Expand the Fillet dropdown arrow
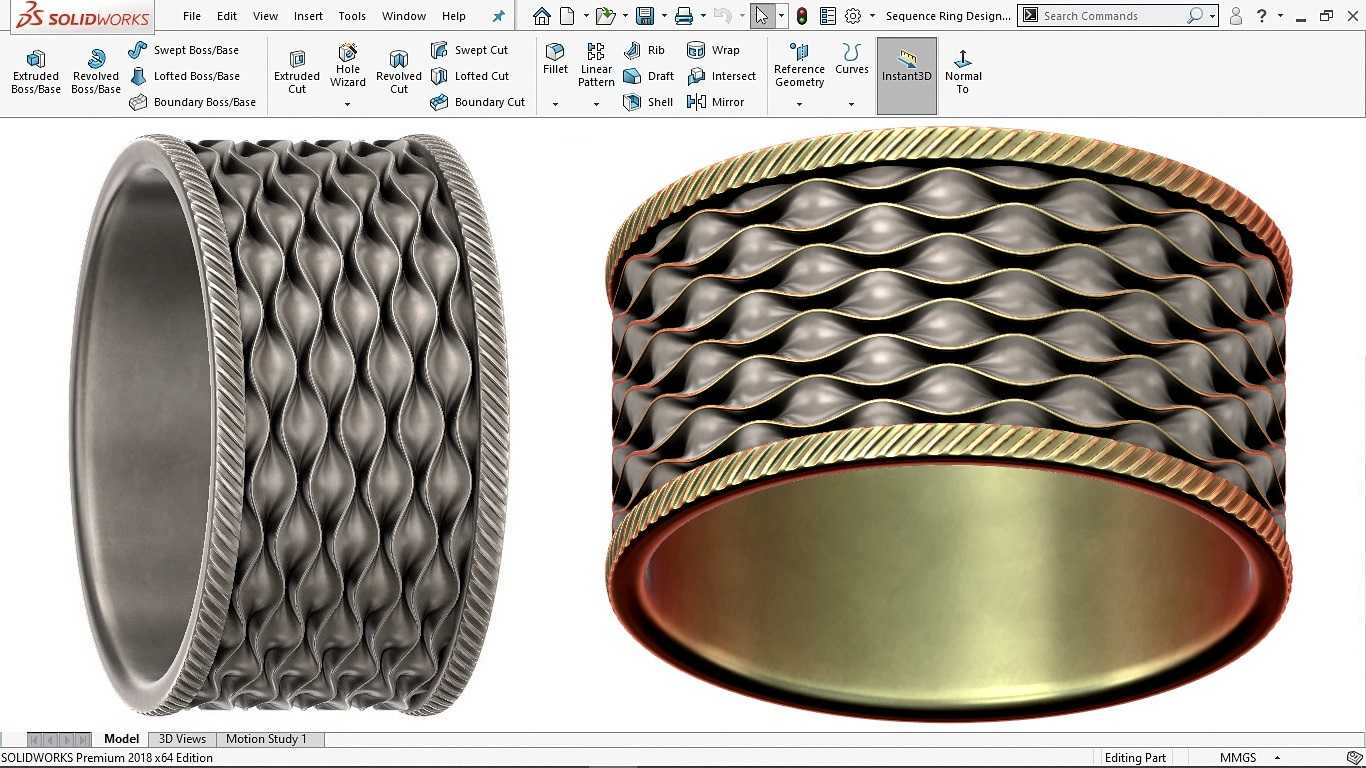 pos(555,104)
